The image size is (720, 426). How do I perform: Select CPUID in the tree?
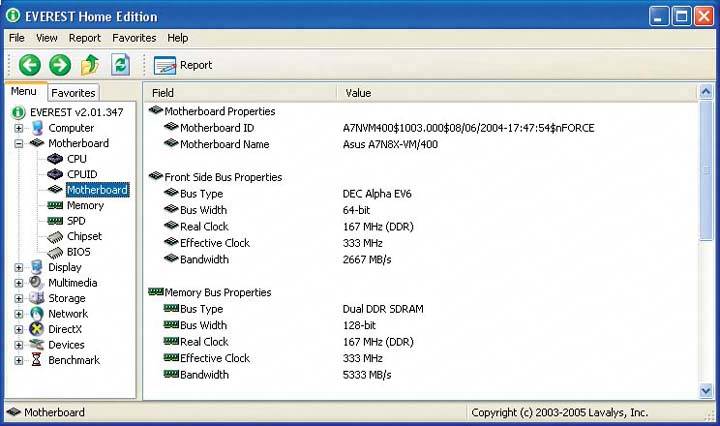pos(84,174)
